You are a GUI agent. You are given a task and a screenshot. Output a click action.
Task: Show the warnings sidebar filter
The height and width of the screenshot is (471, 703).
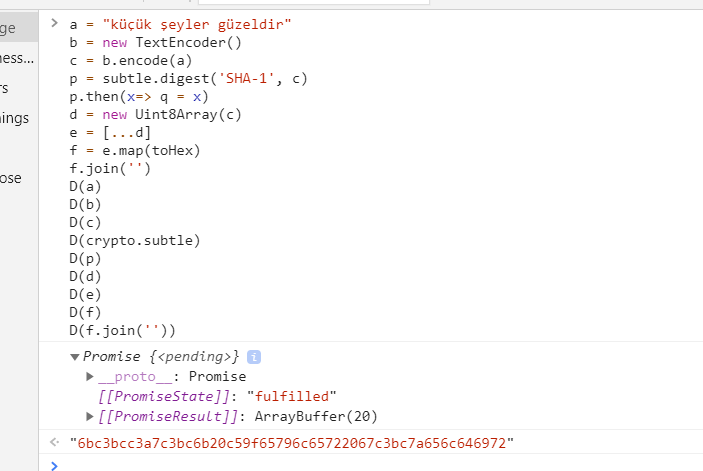[19, 118]
